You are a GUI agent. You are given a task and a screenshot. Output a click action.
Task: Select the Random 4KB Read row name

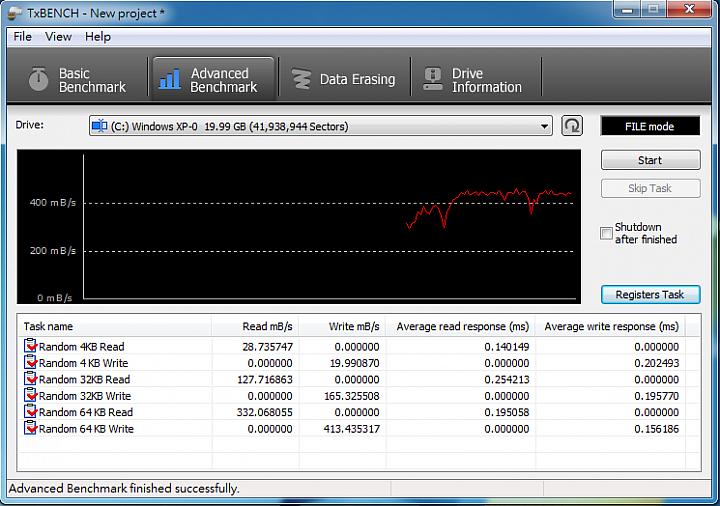tap(81, 347)
